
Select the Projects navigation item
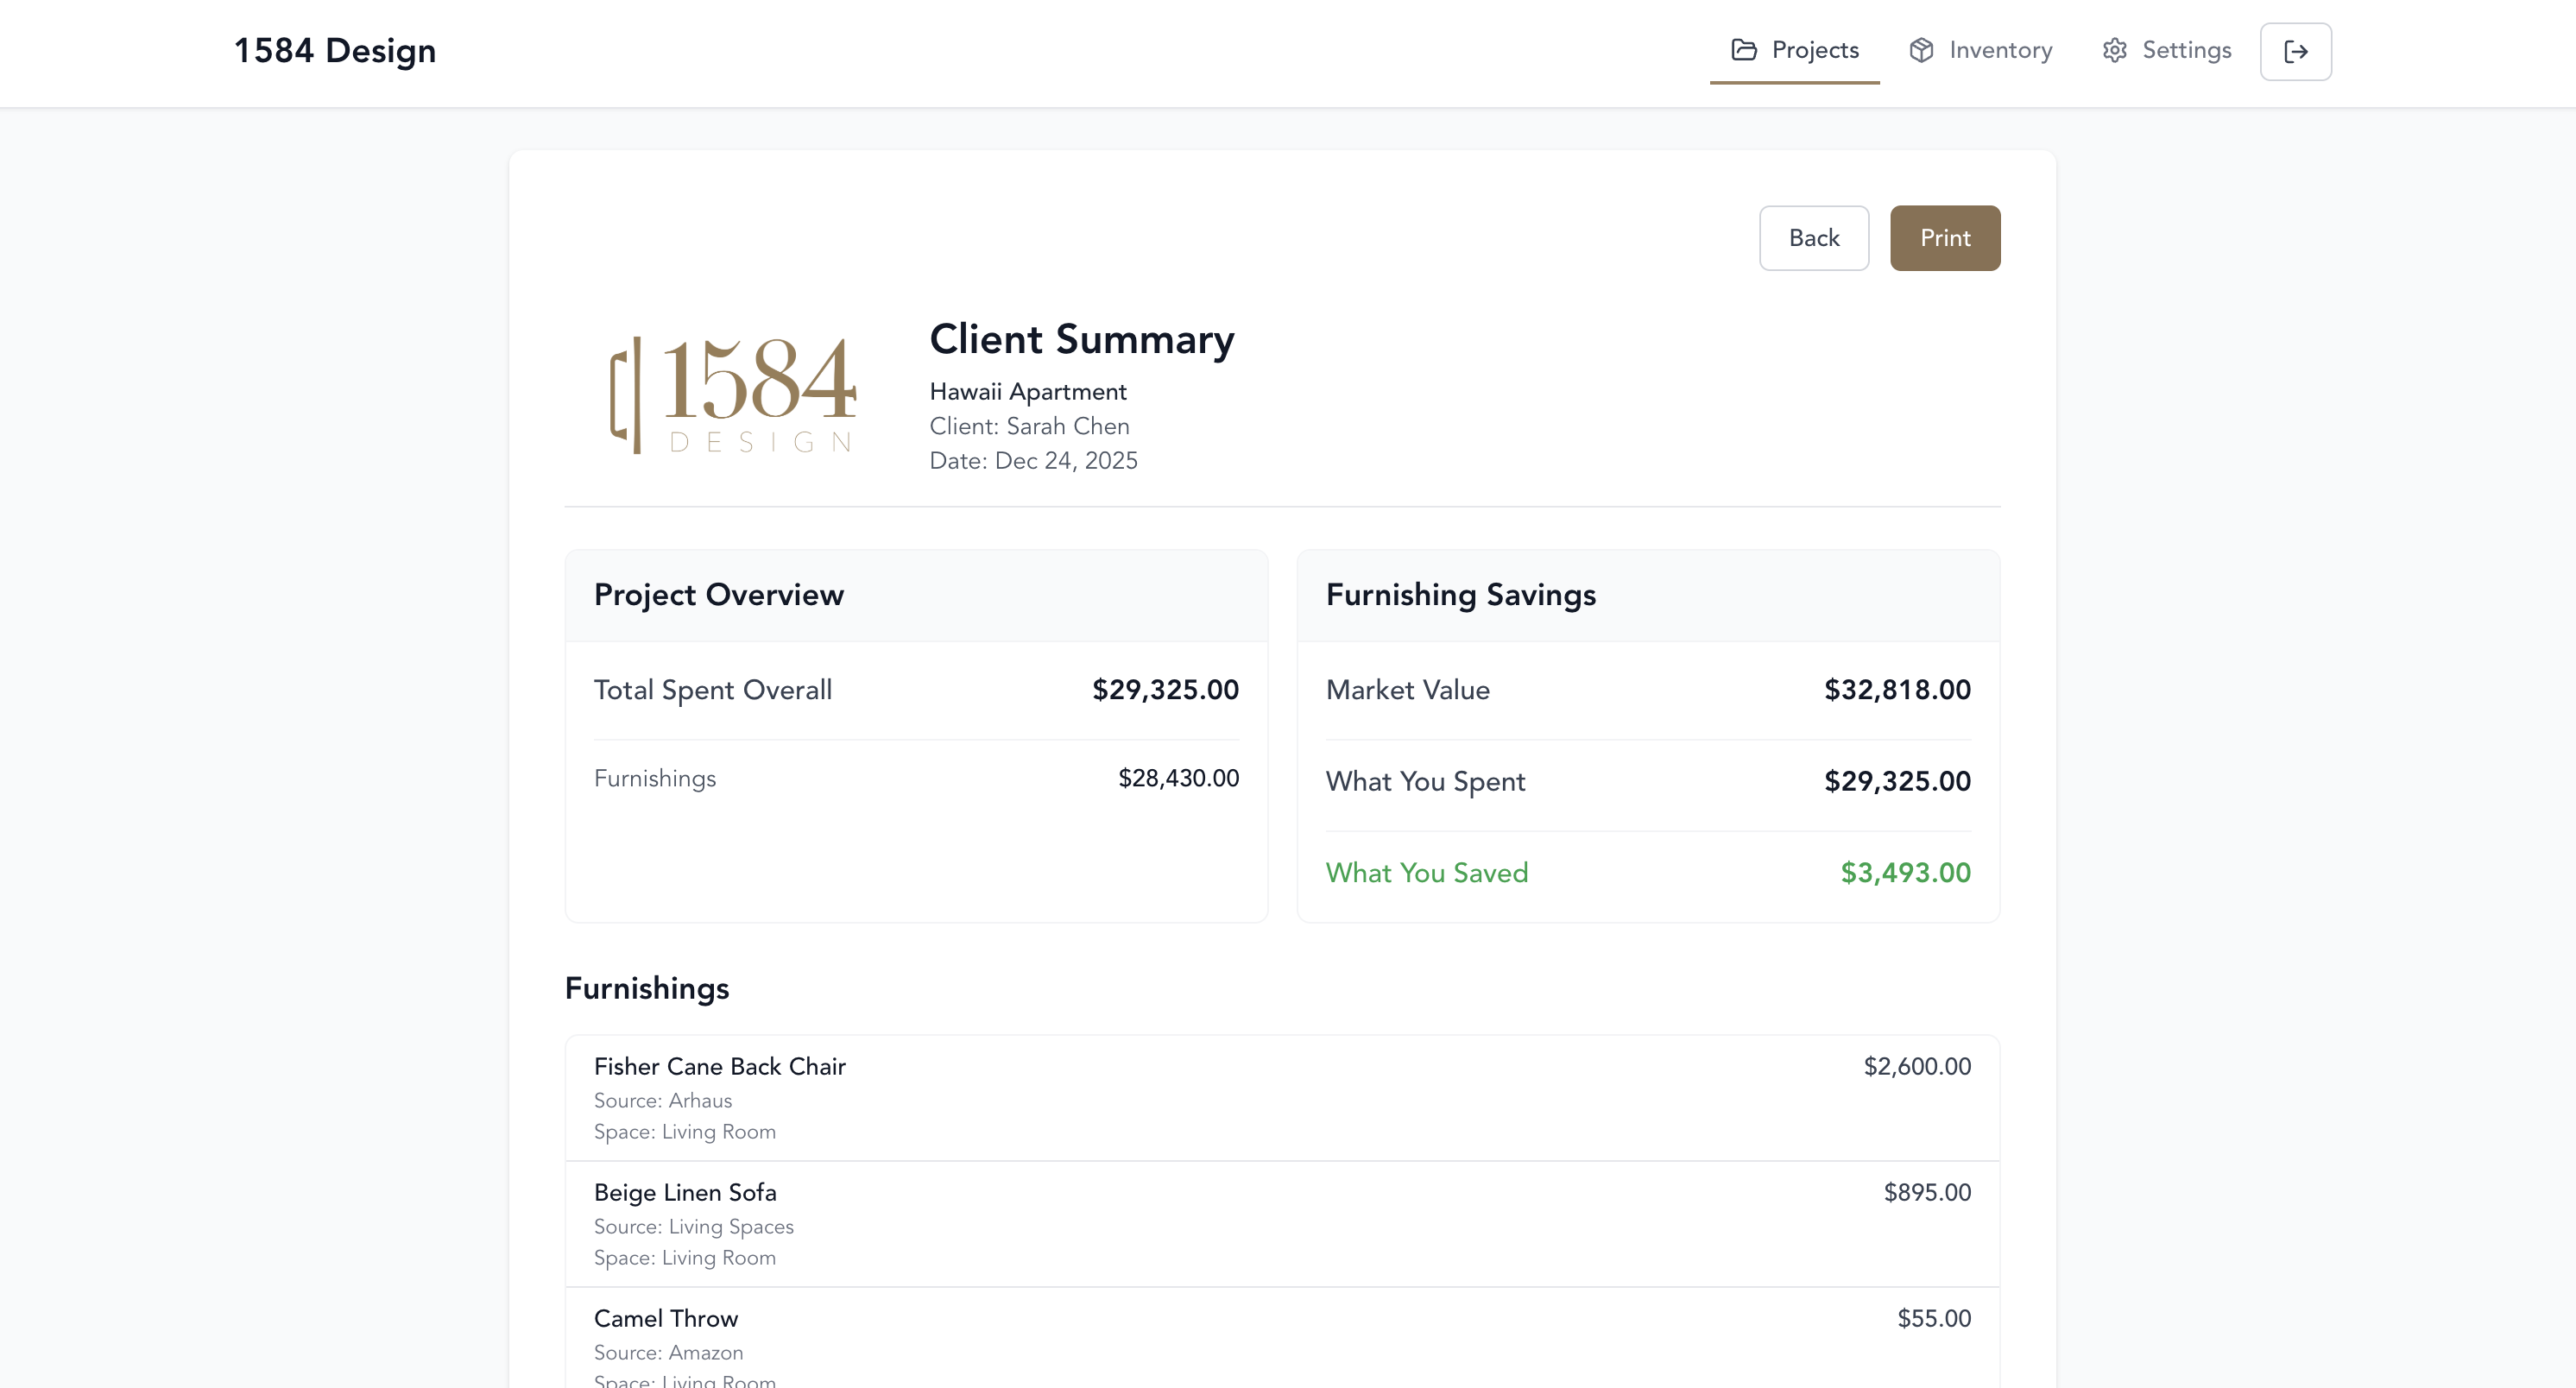[x=1815, y=50]
